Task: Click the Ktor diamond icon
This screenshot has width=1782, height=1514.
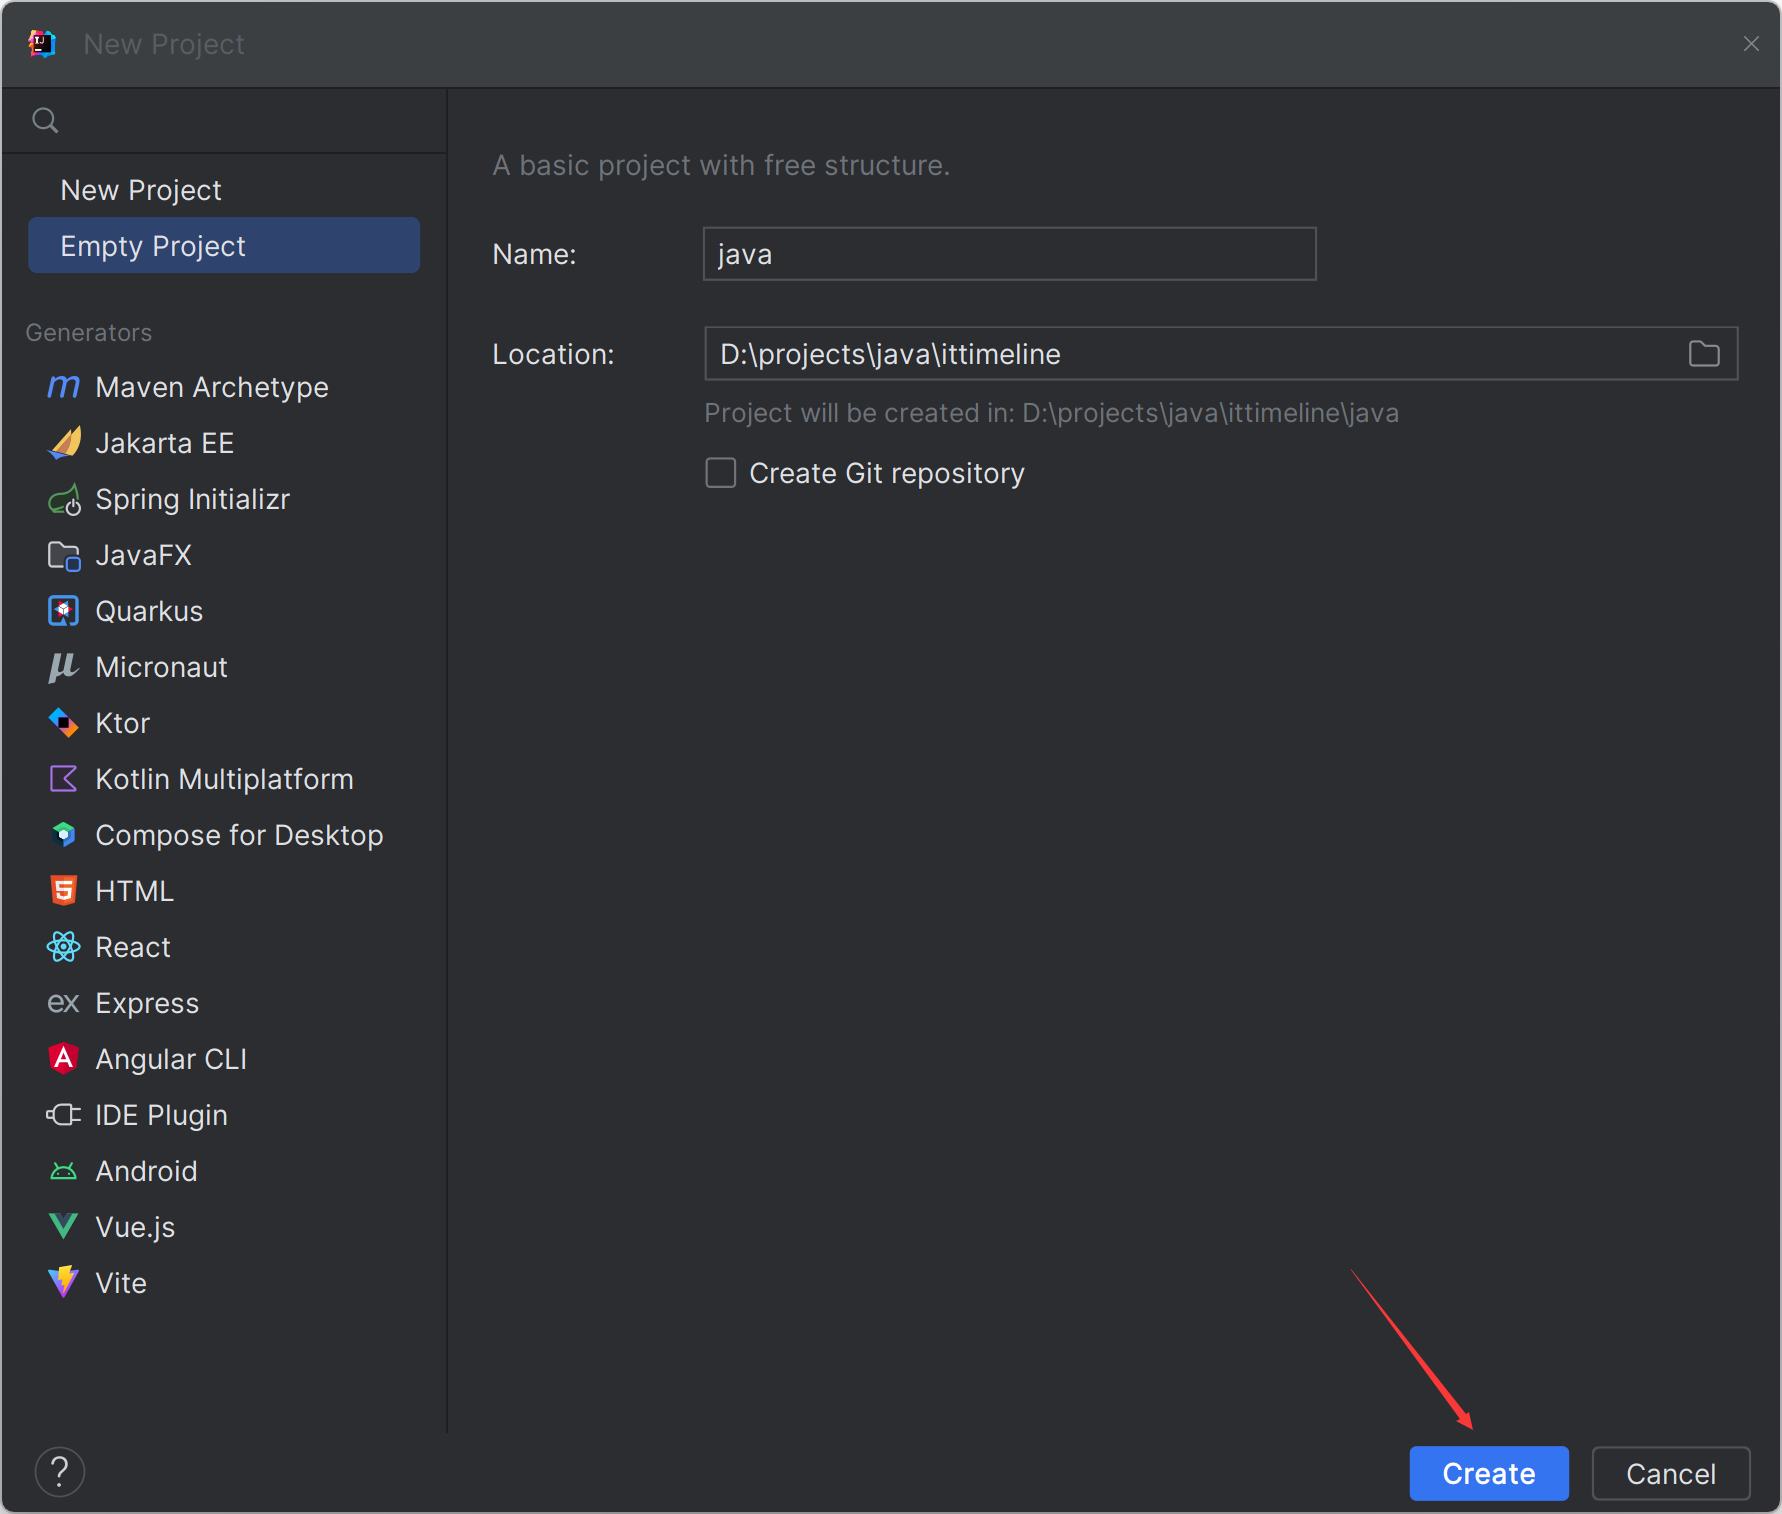Action: [64, 723]
